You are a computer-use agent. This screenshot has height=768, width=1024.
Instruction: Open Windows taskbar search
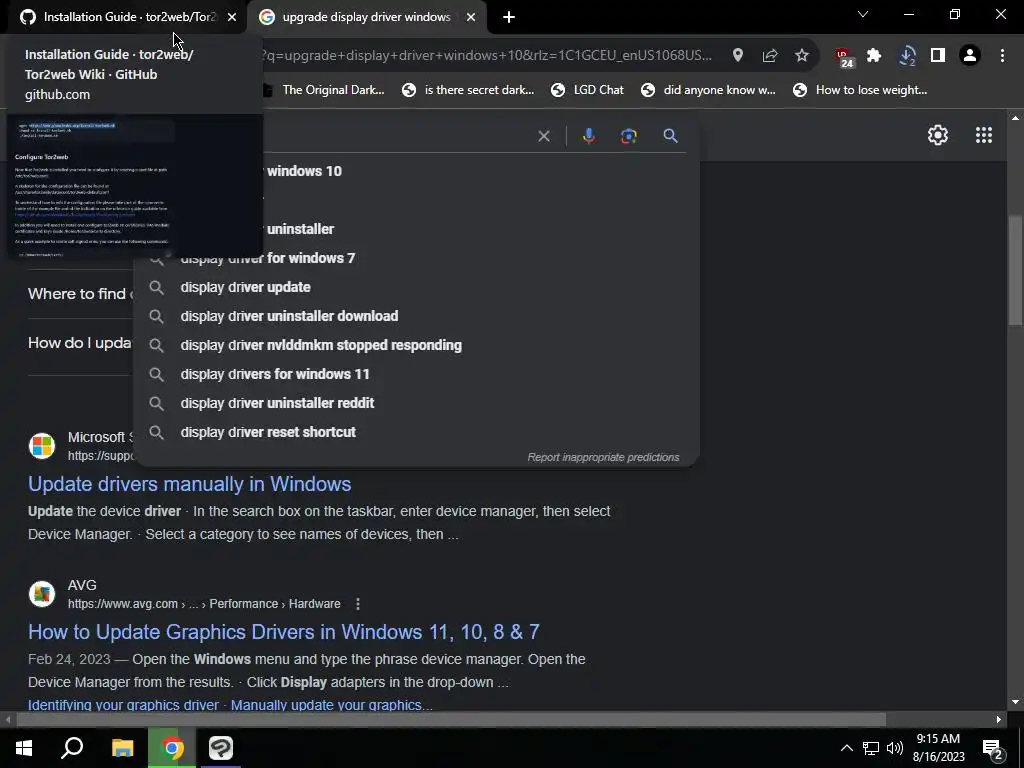coord(72,748)
